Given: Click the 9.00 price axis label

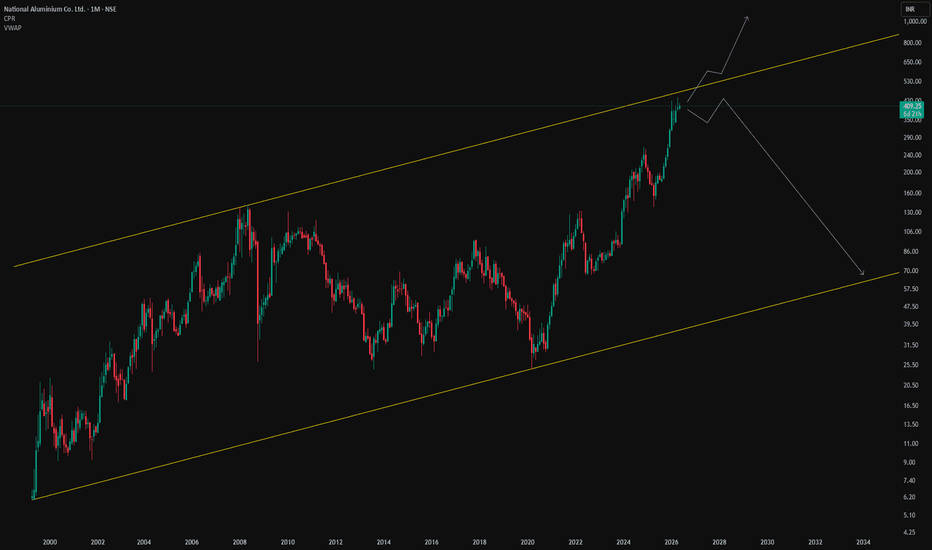Looking at the screenshot, I should pos(909,462).
